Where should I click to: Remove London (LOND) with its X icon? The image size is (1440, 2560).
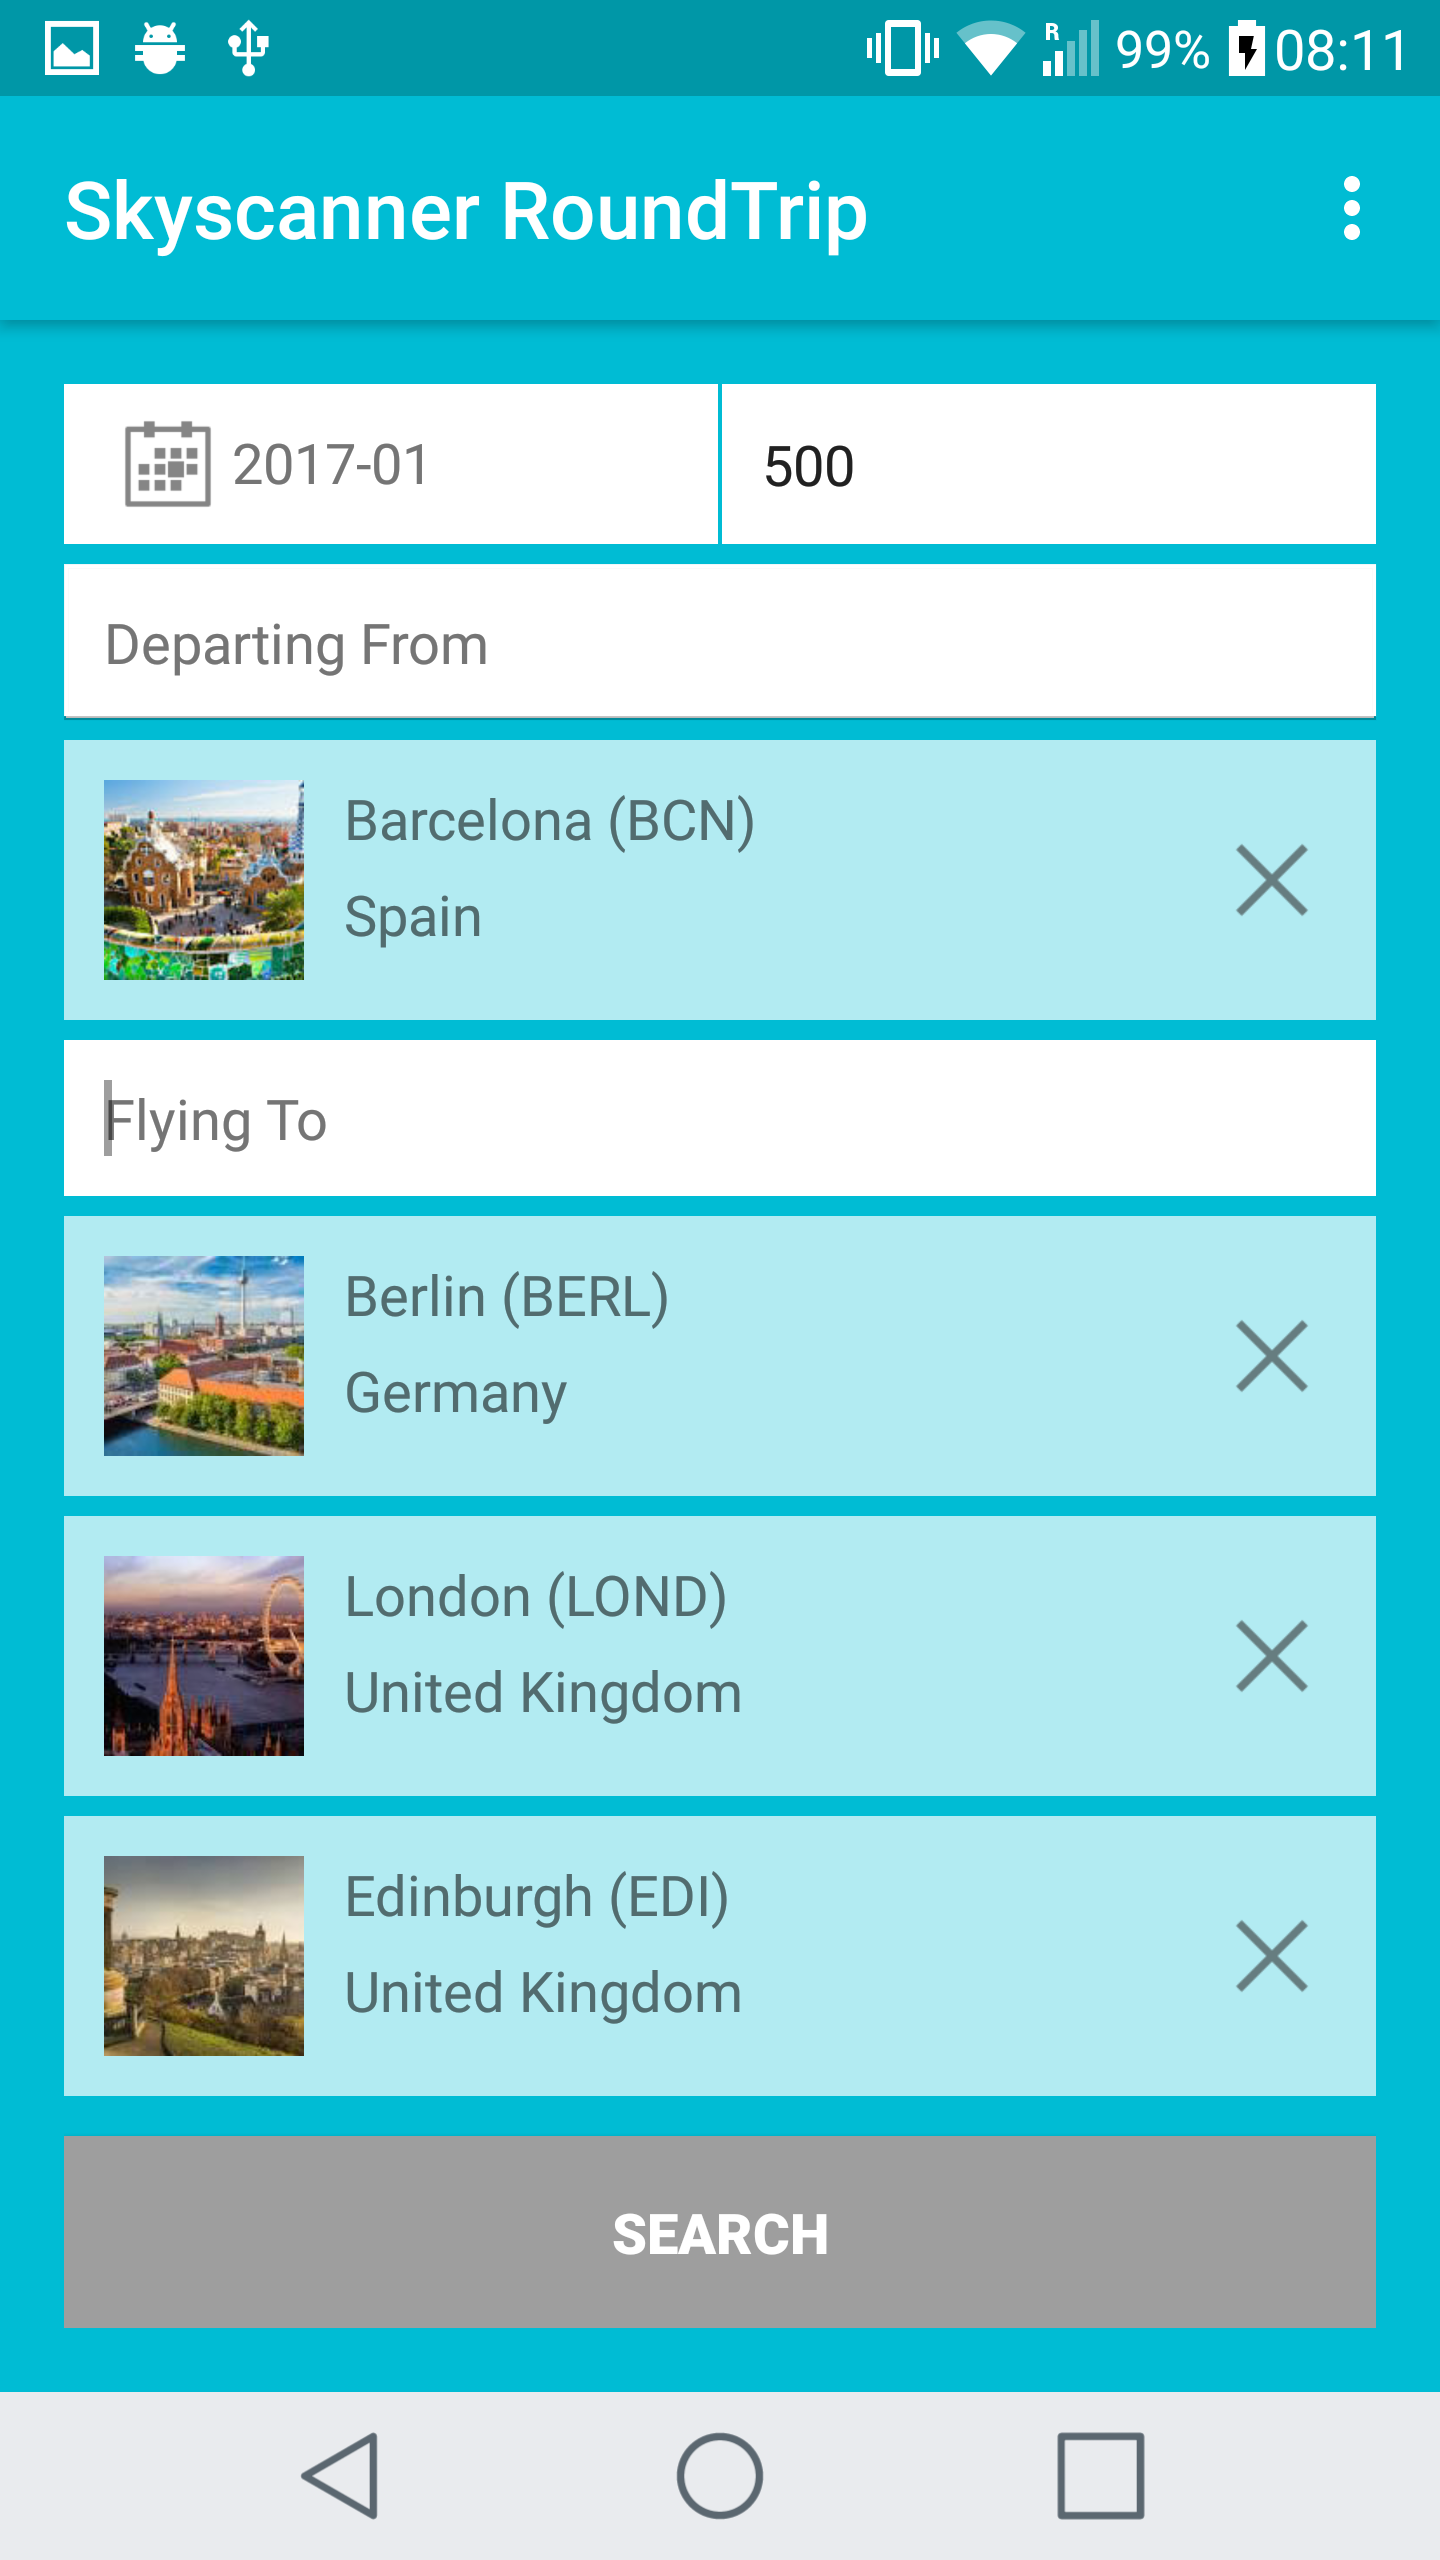1271,1656
